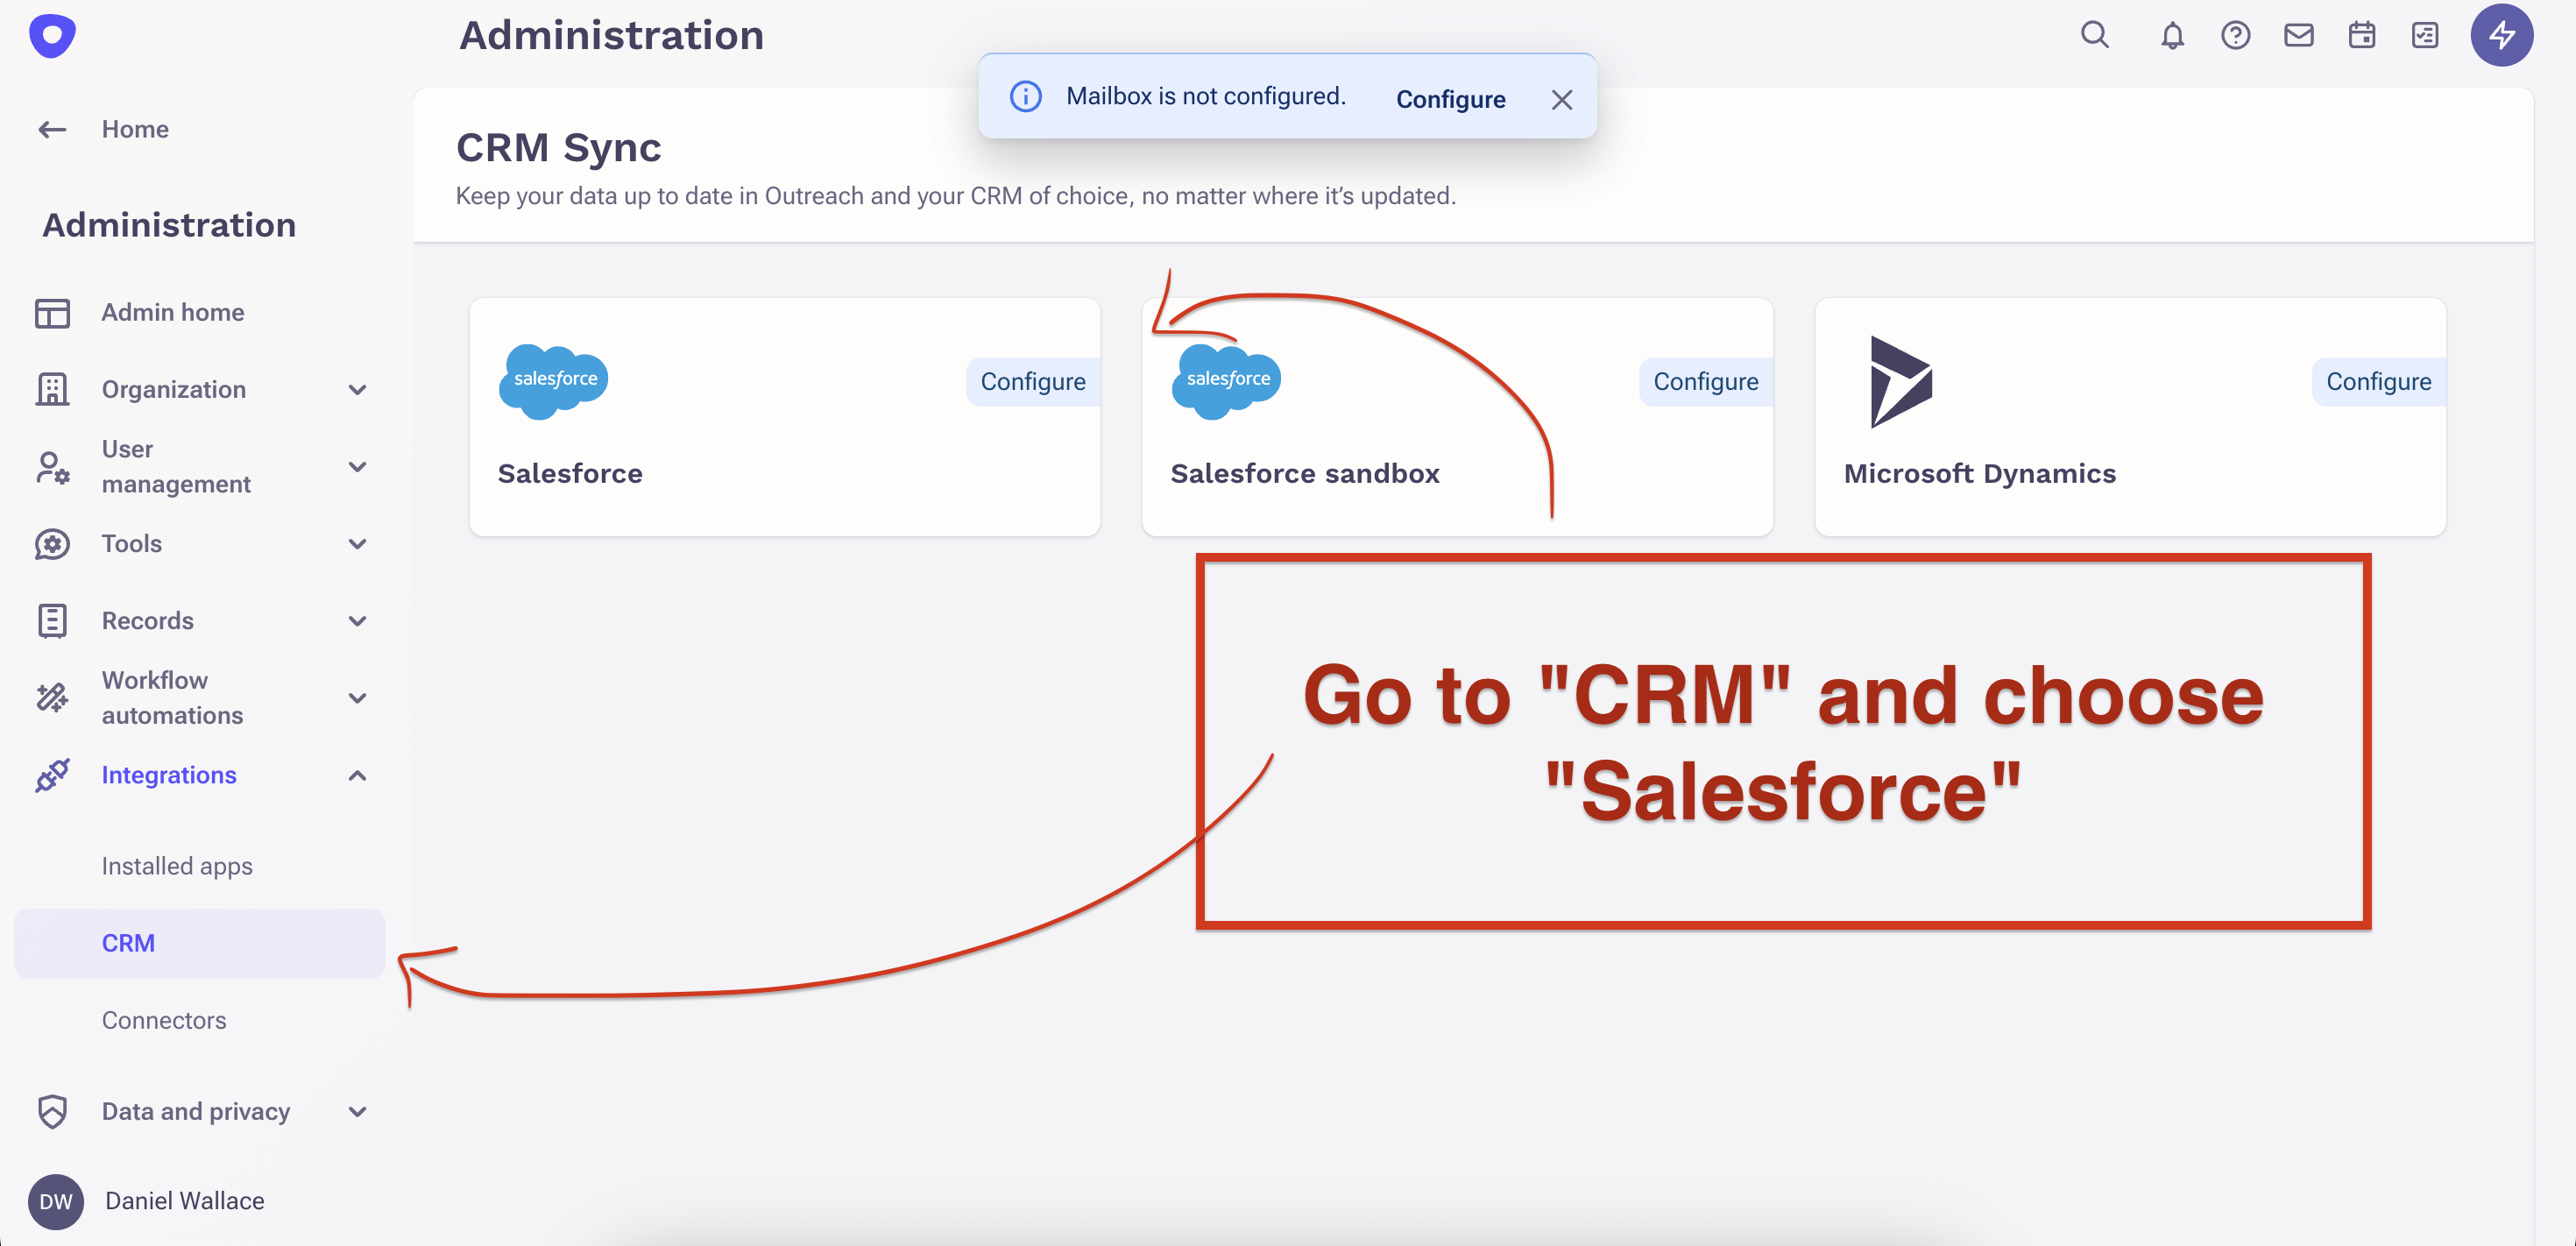Go to Connectors in sidebar

(x=164, y=1020)
